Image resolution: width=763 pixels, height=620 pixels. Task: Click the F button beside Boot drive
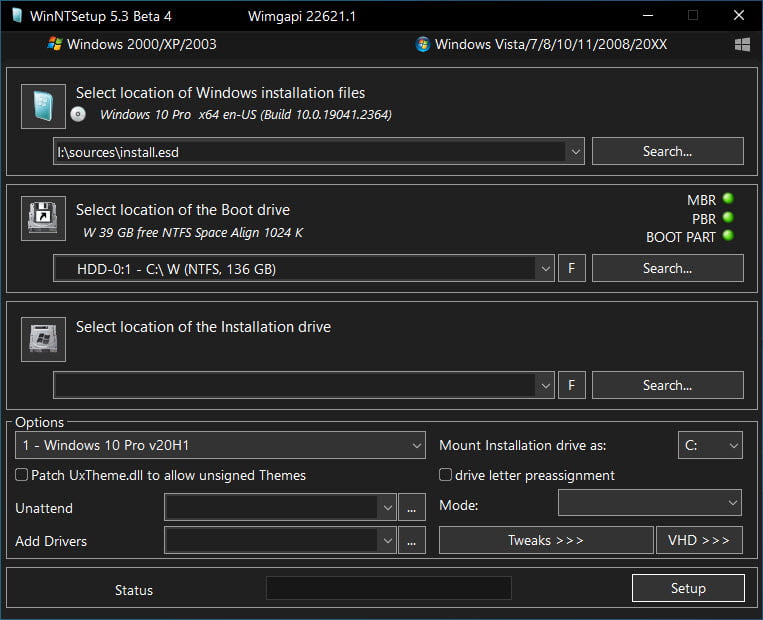coord(572,268)
